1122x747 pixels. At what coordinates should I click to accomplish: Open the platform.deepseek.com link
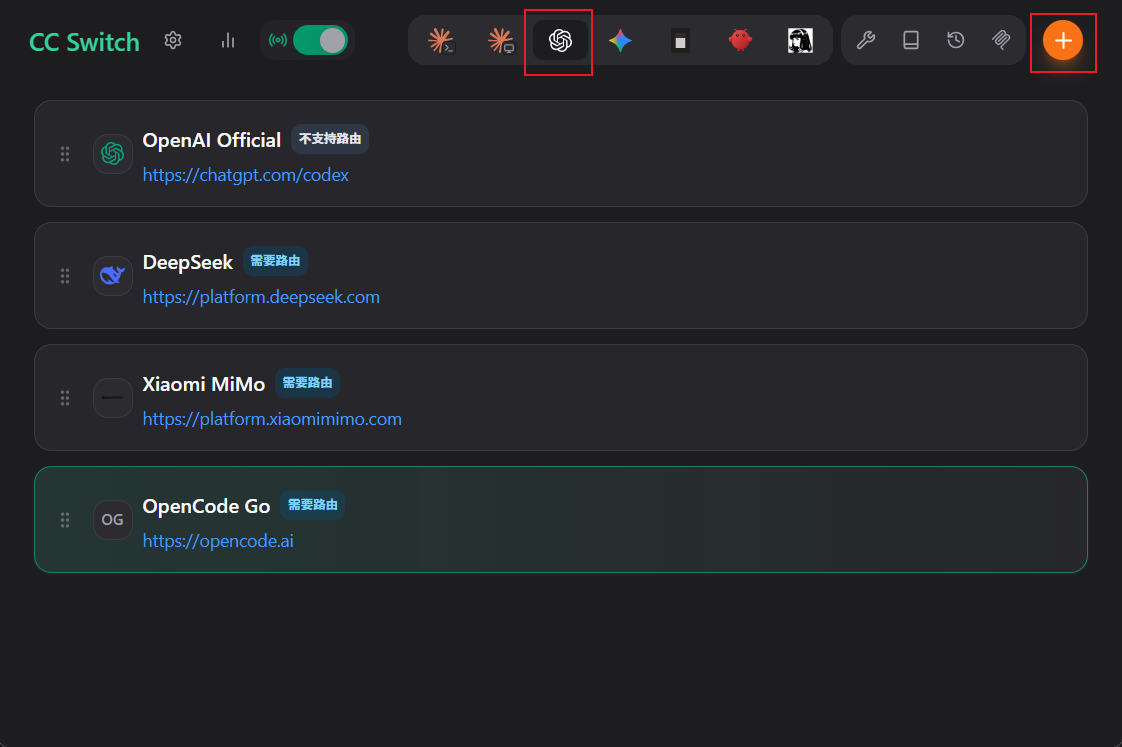261,297
